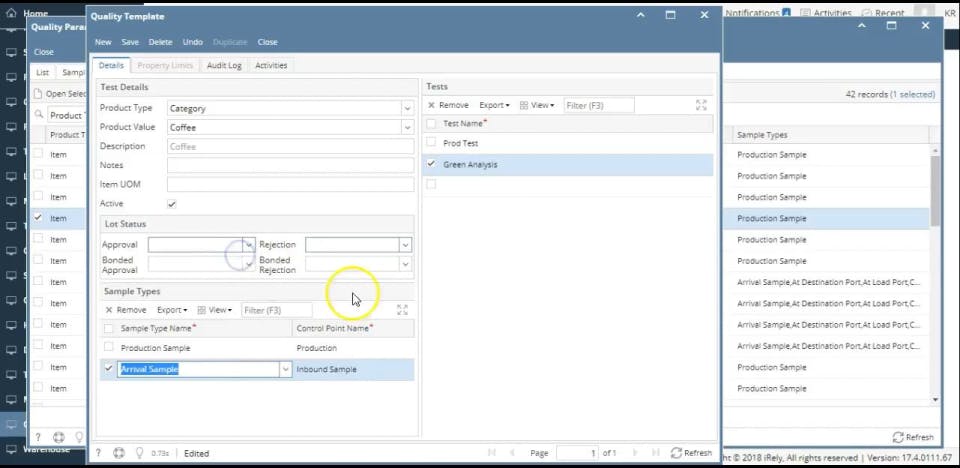Click the help icon in Quality Parameter window footer
Screen dimensions: 960x468
[x=38, y=437]
